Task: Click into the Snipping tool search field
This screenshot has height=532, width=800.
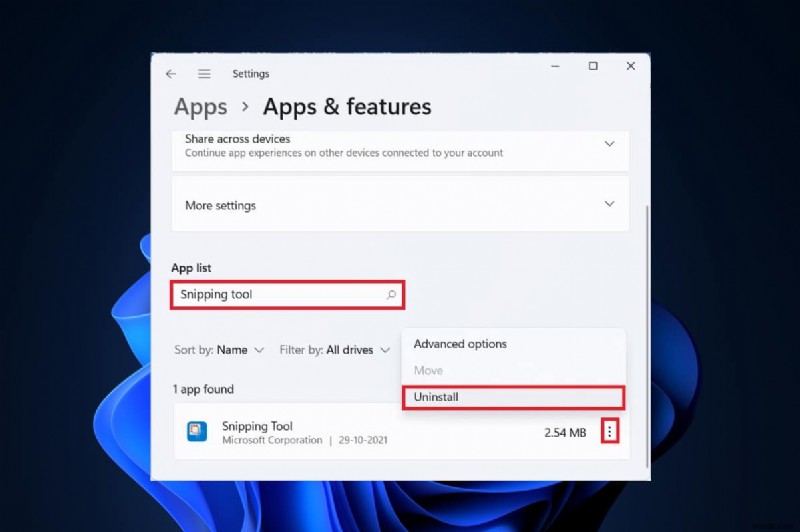Action: [x=287, y=295]
